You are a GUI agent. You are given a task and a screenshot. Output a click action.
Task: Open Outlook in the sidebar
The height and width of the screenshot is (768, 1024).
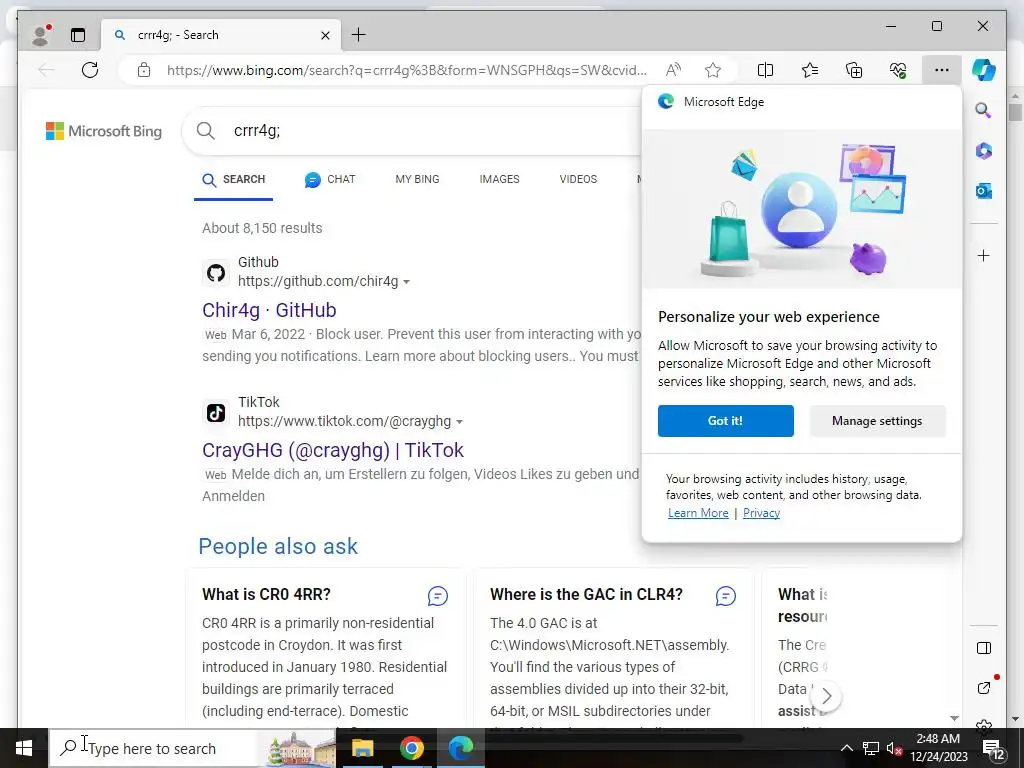coord(984,191)
